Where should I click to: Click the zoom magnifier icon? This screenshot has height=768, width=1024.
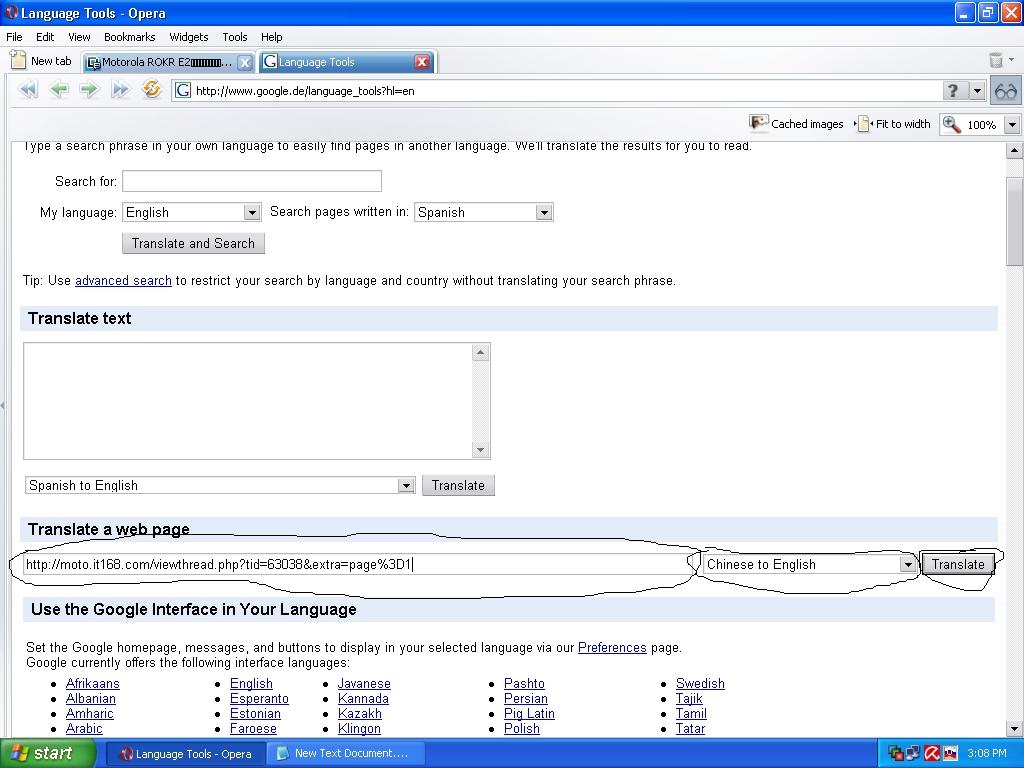point(952,124)
